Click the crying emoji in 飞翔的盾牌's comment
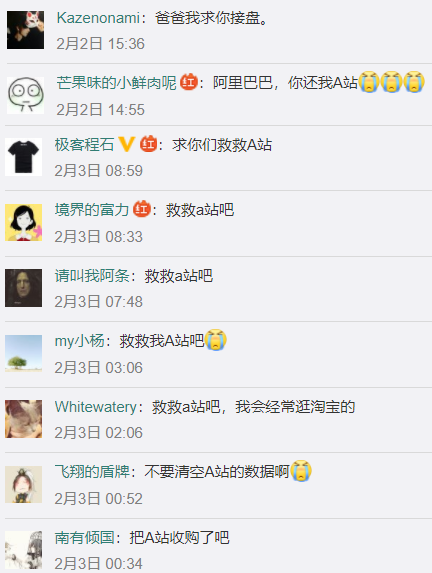This screenshot has width=432, height=573. (x=301, y=471)
